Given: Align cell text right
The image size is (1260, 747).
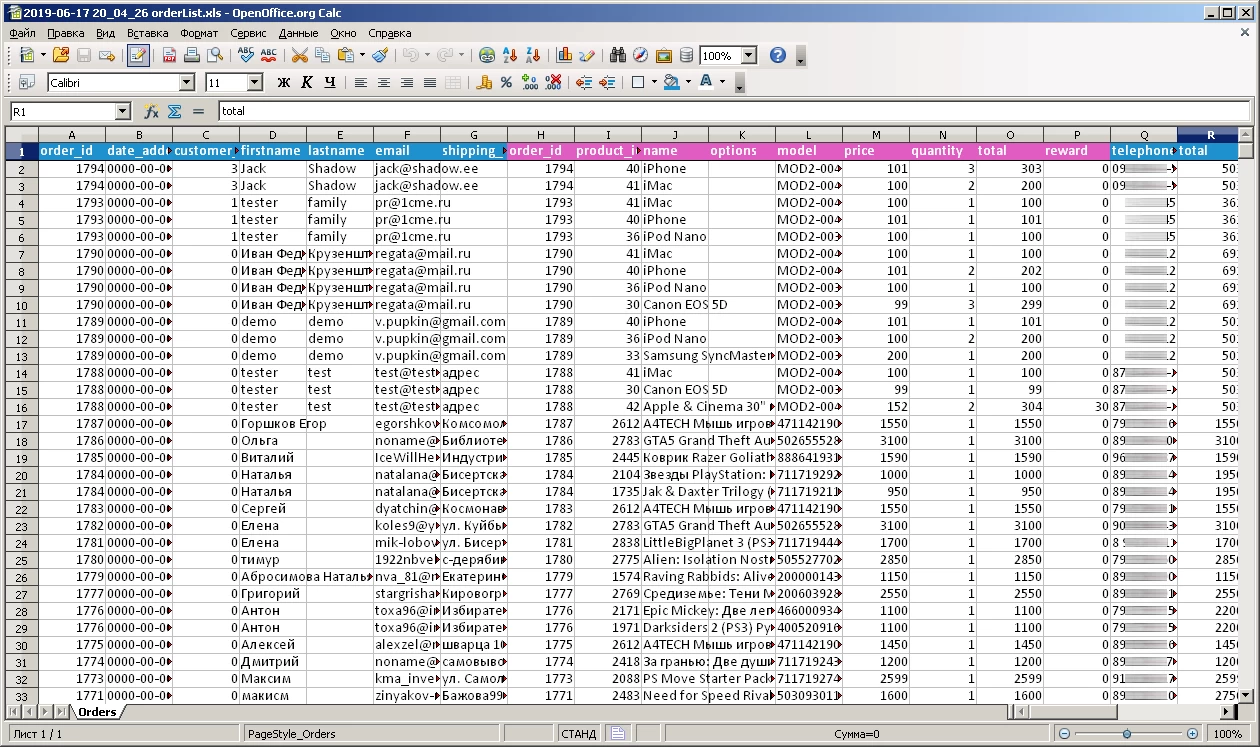Looking at the screenshot, I should pos(407,82).
